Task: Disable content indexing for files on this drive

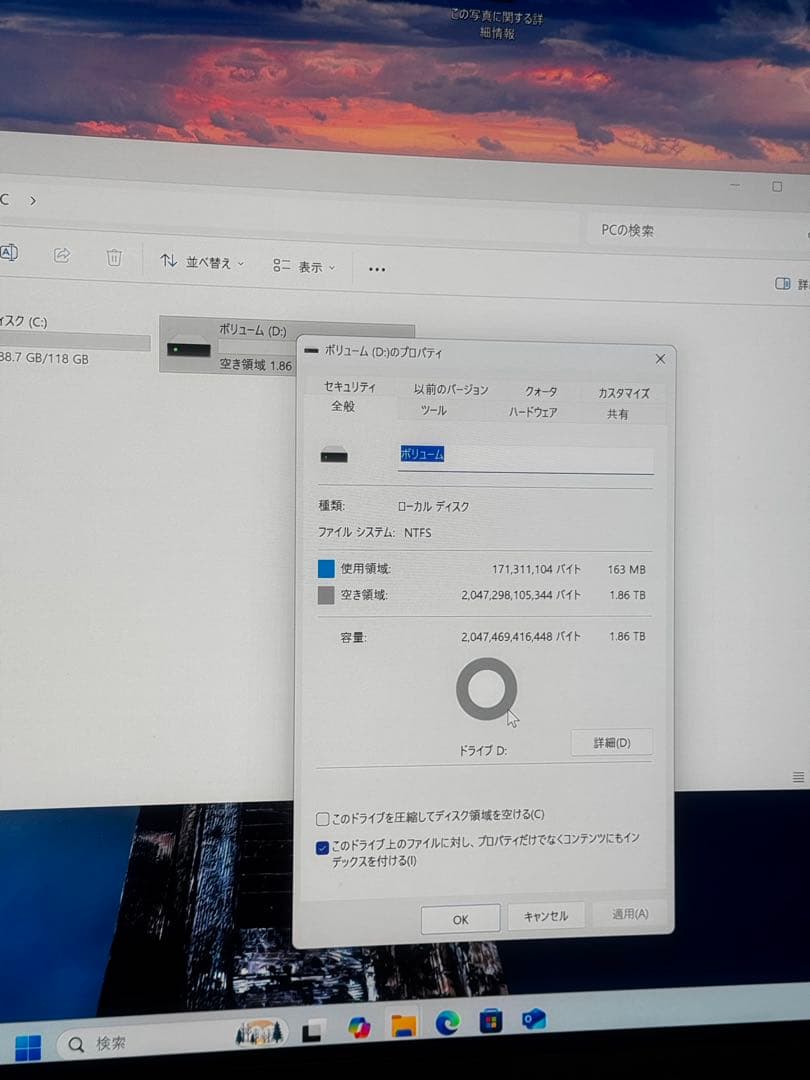Action: (x=322, y=847)
